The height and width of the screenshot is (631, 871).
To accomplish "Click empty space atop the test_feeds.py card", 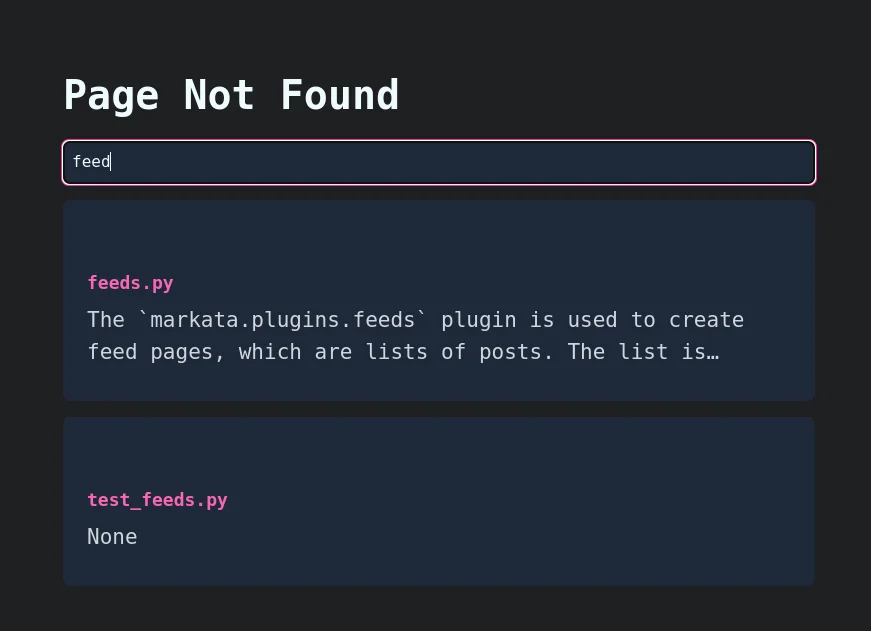I will tap(438, 448).
